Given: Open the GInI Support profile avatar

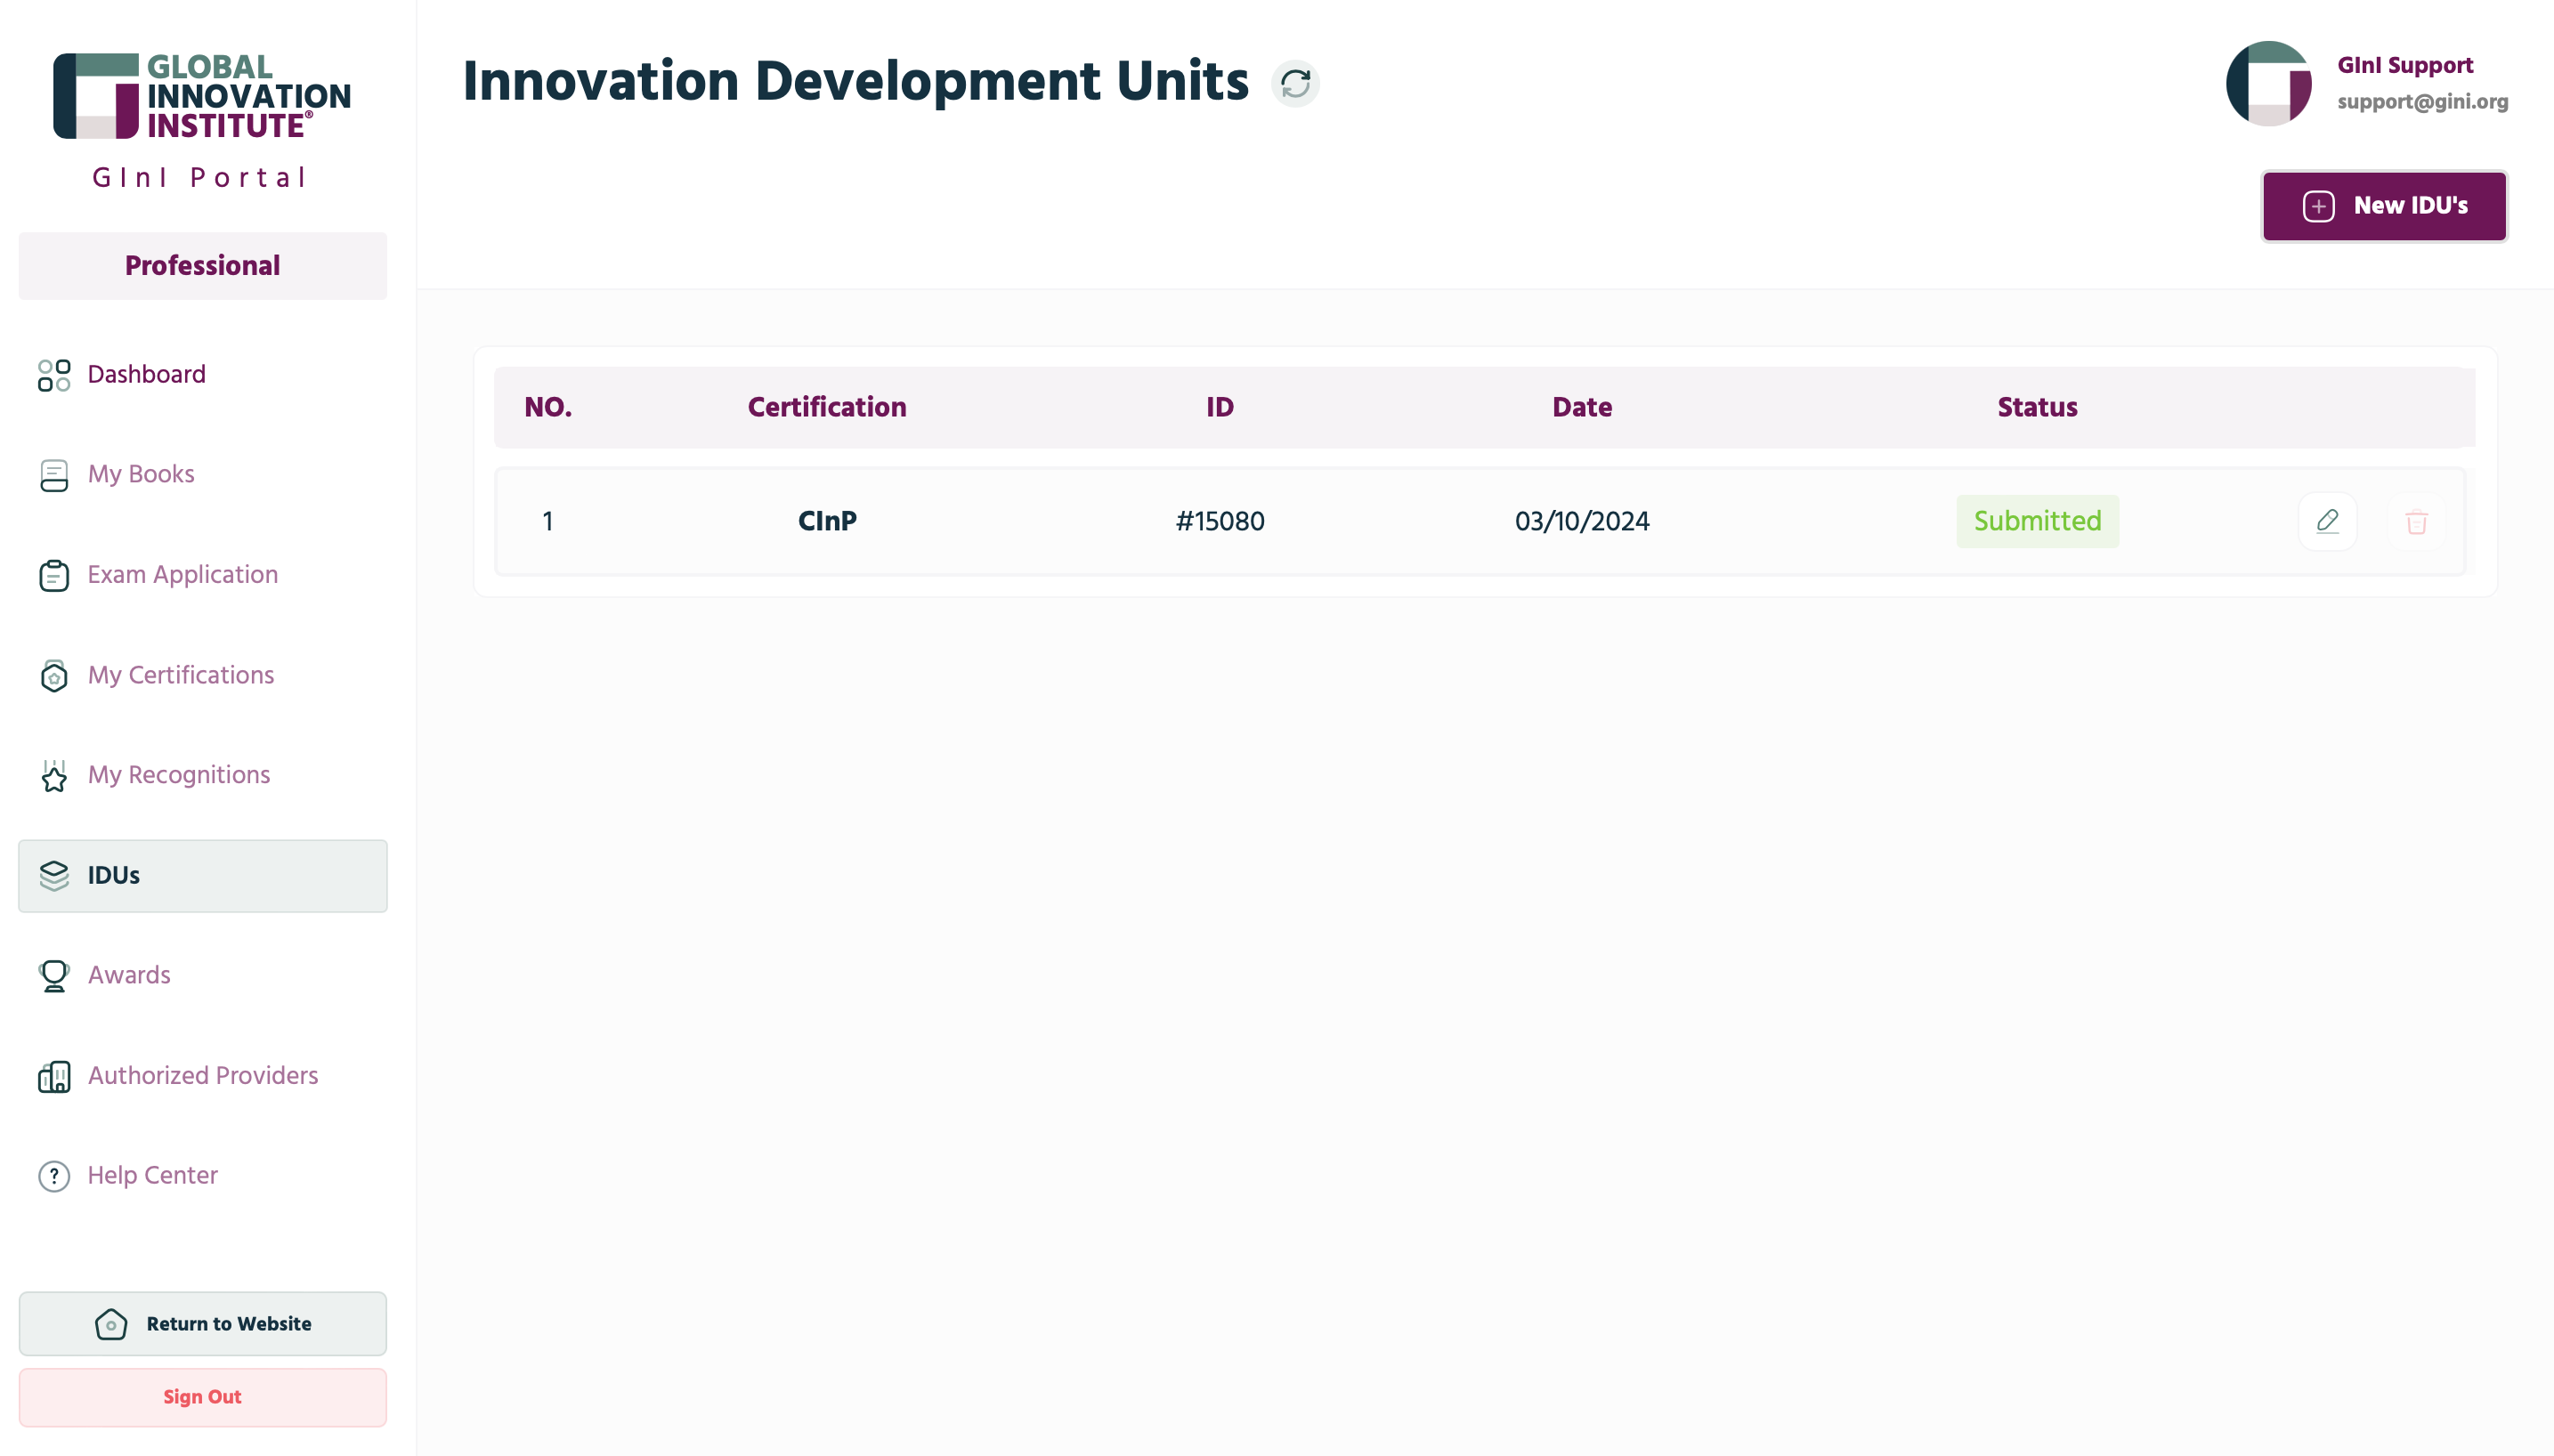Looking at the screenshot, I should (2268, 83).
